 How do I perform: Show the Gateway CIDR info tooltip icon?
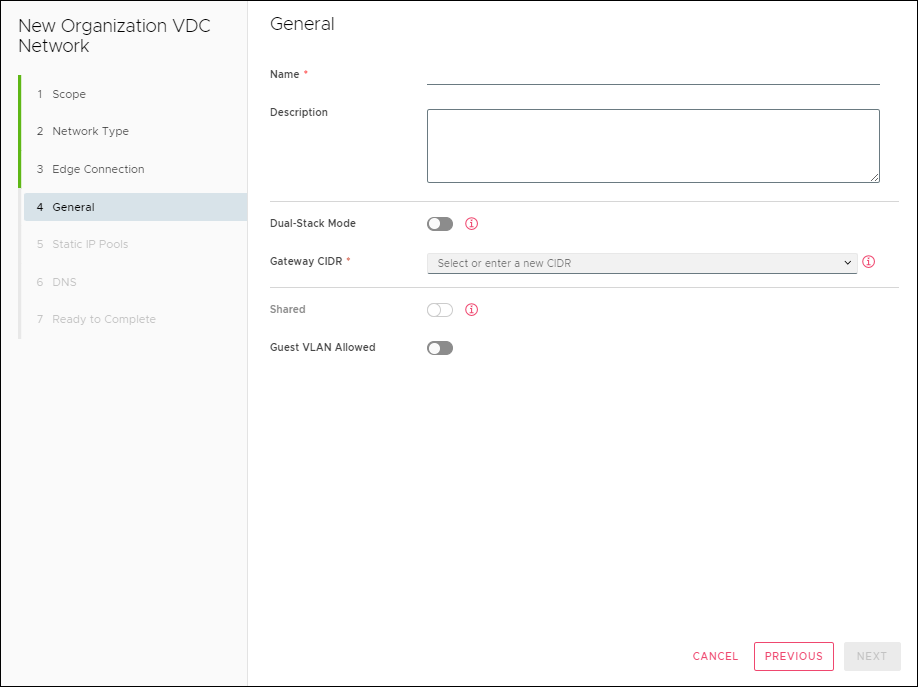pos(869,262)
